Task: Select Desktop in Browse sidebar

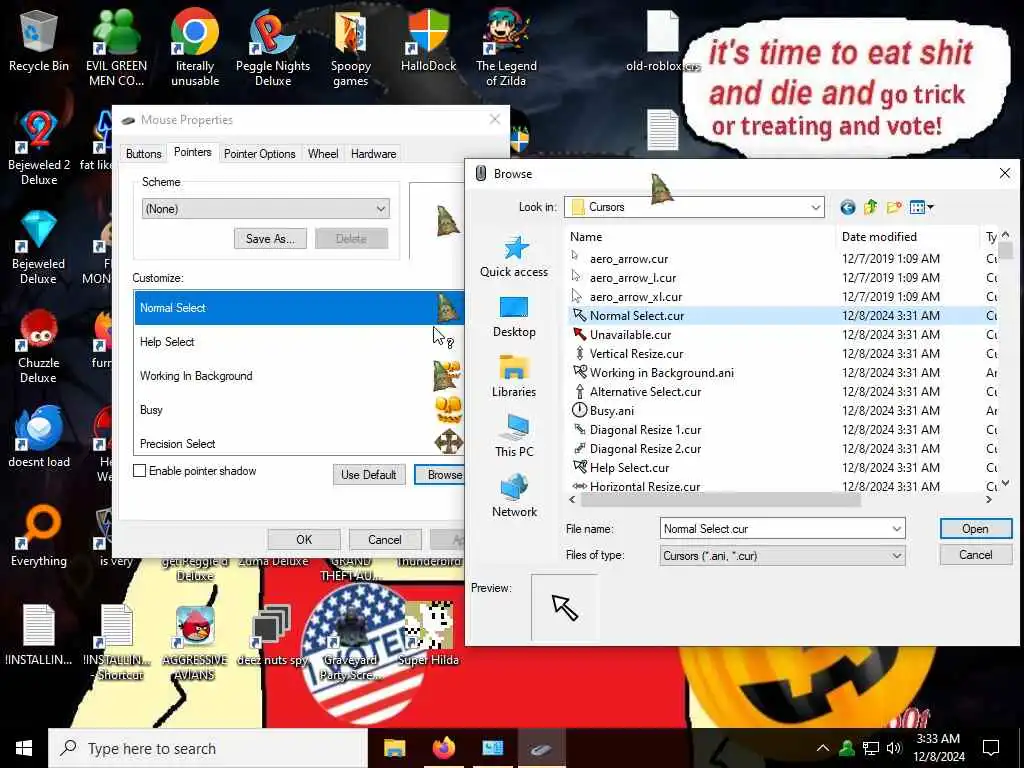Action: pyautogui.click(x=515, y=317)
